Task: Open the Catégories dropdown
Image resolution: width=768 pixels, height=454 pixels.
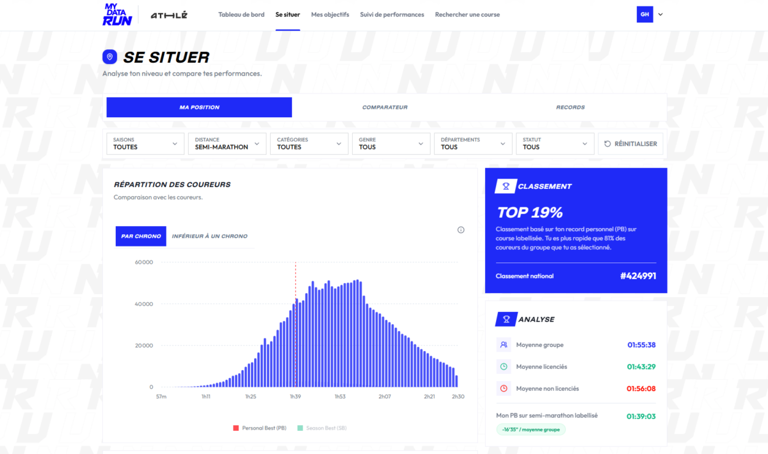Action: click(x=309, y=143)
